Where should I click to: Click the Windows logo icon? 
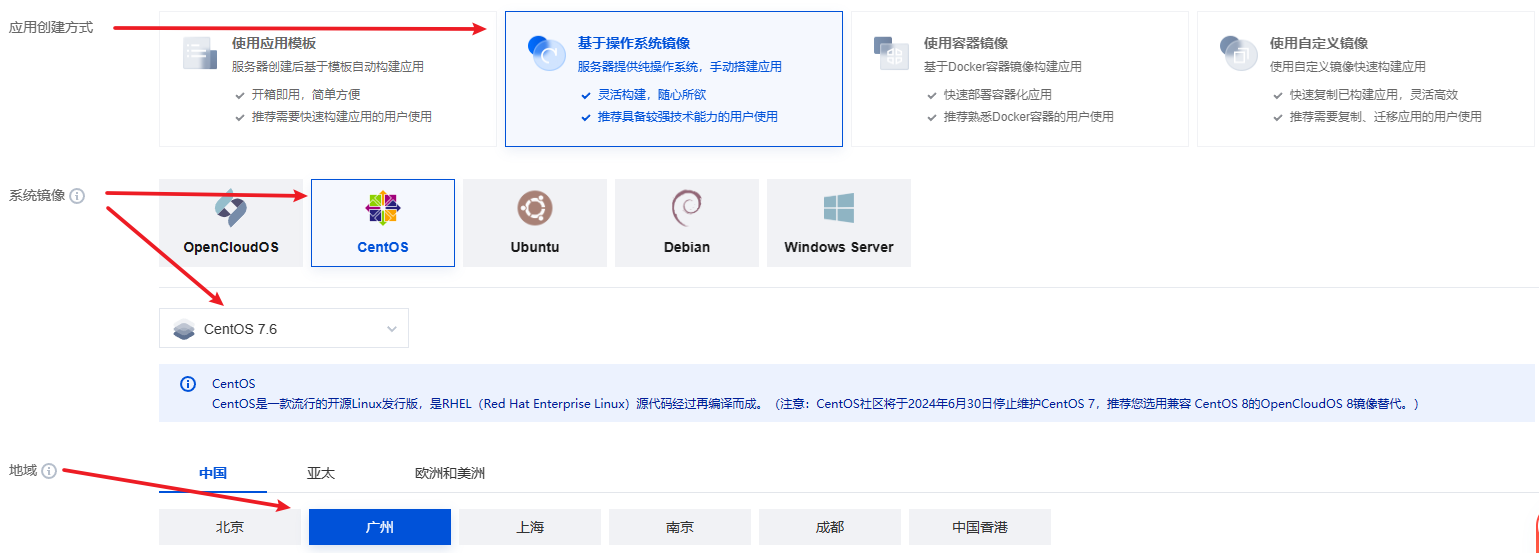839,208
